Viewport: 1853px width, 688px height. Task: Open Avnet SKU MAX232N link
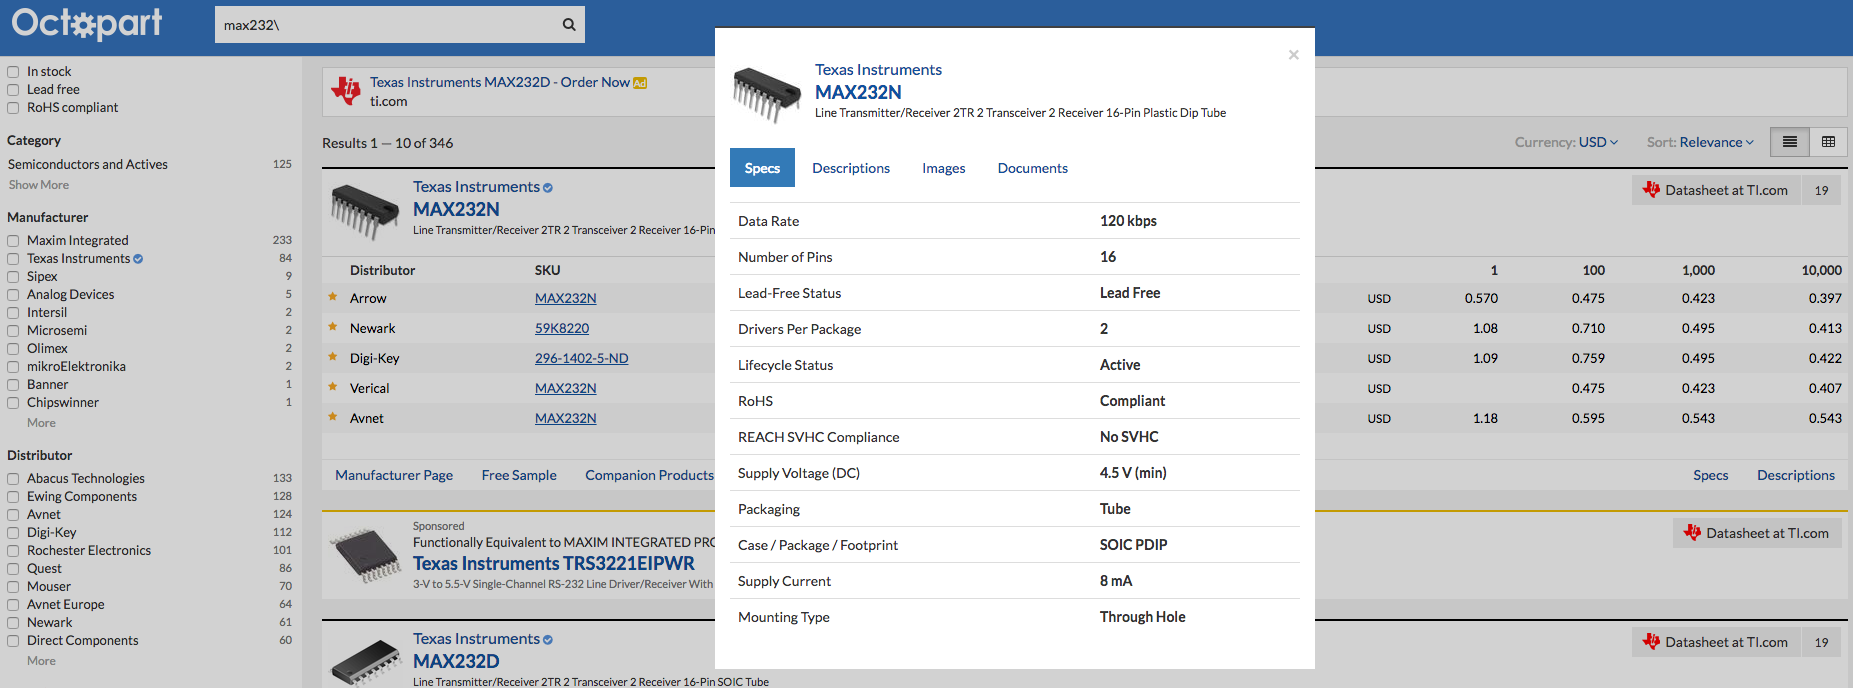[x=566, y=418]
